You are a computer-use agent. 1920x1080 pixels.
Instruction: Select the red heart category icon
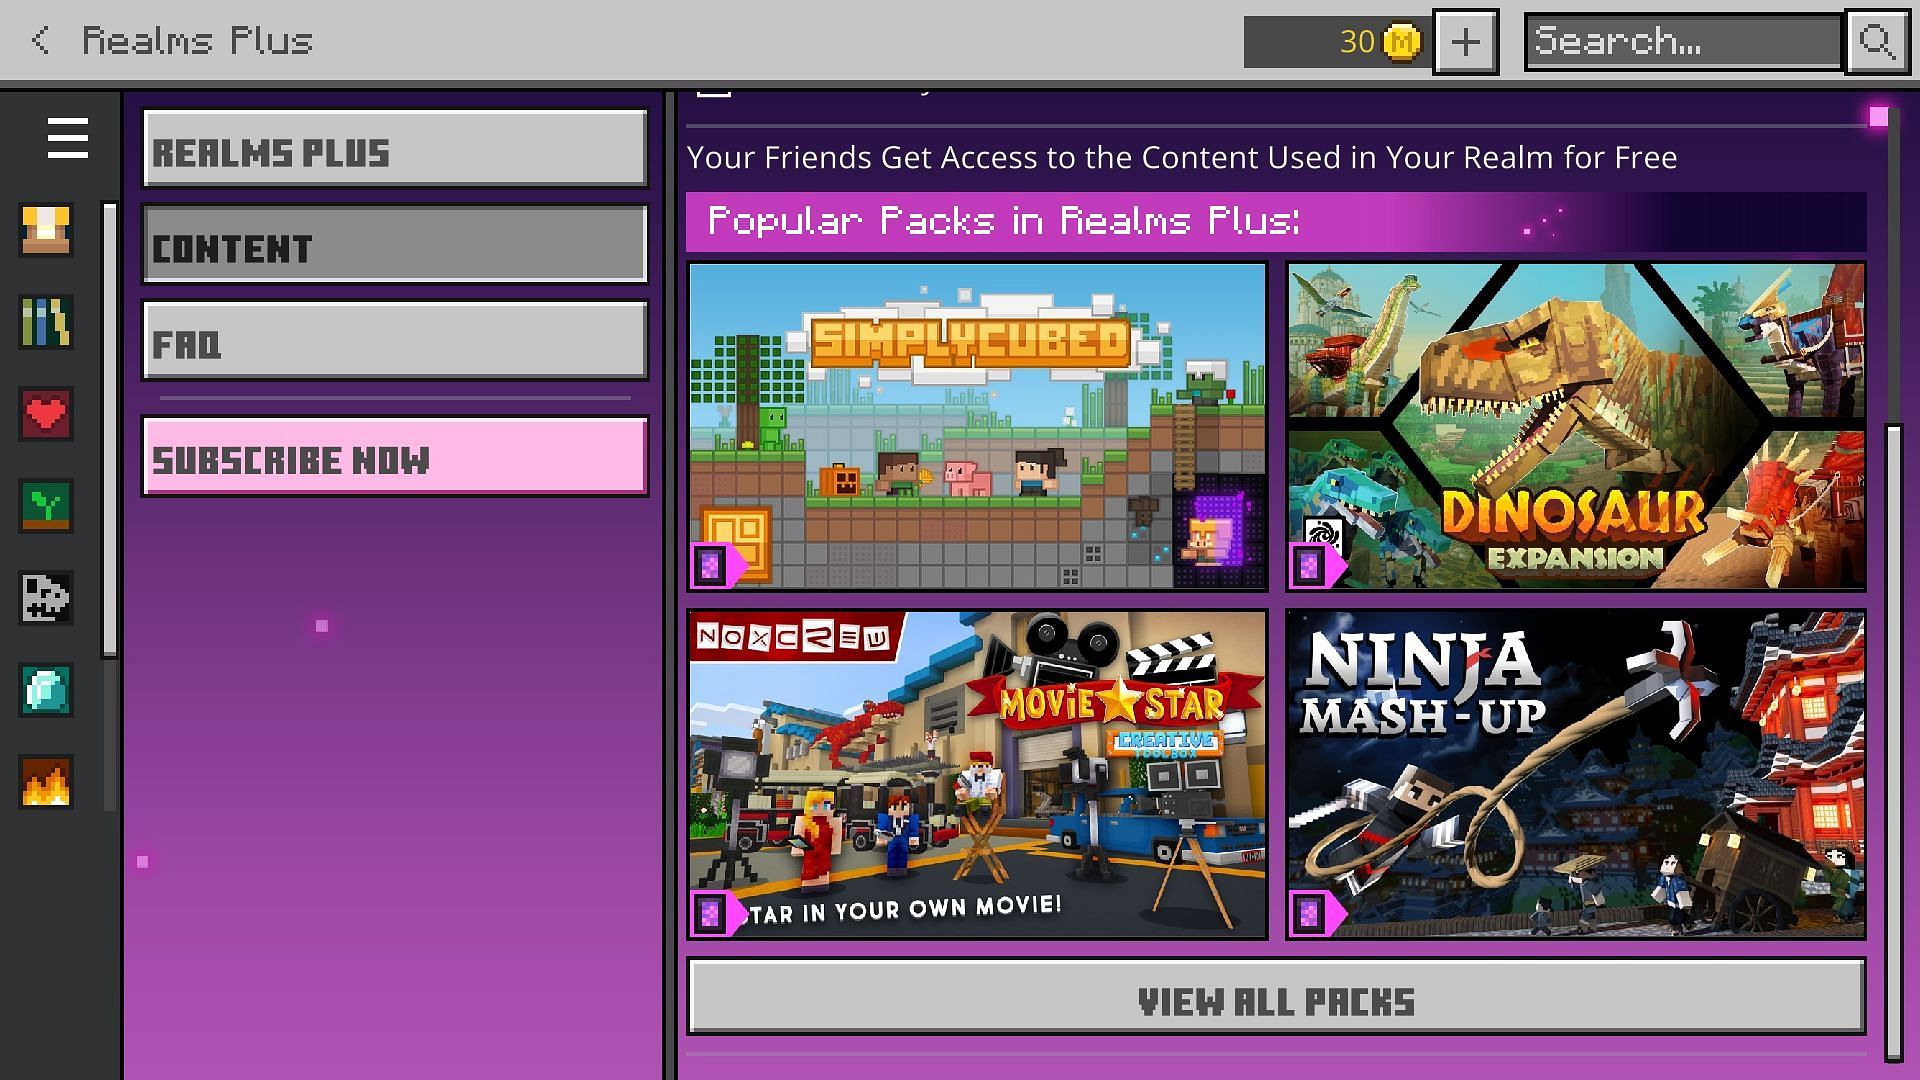click(46, 414)
